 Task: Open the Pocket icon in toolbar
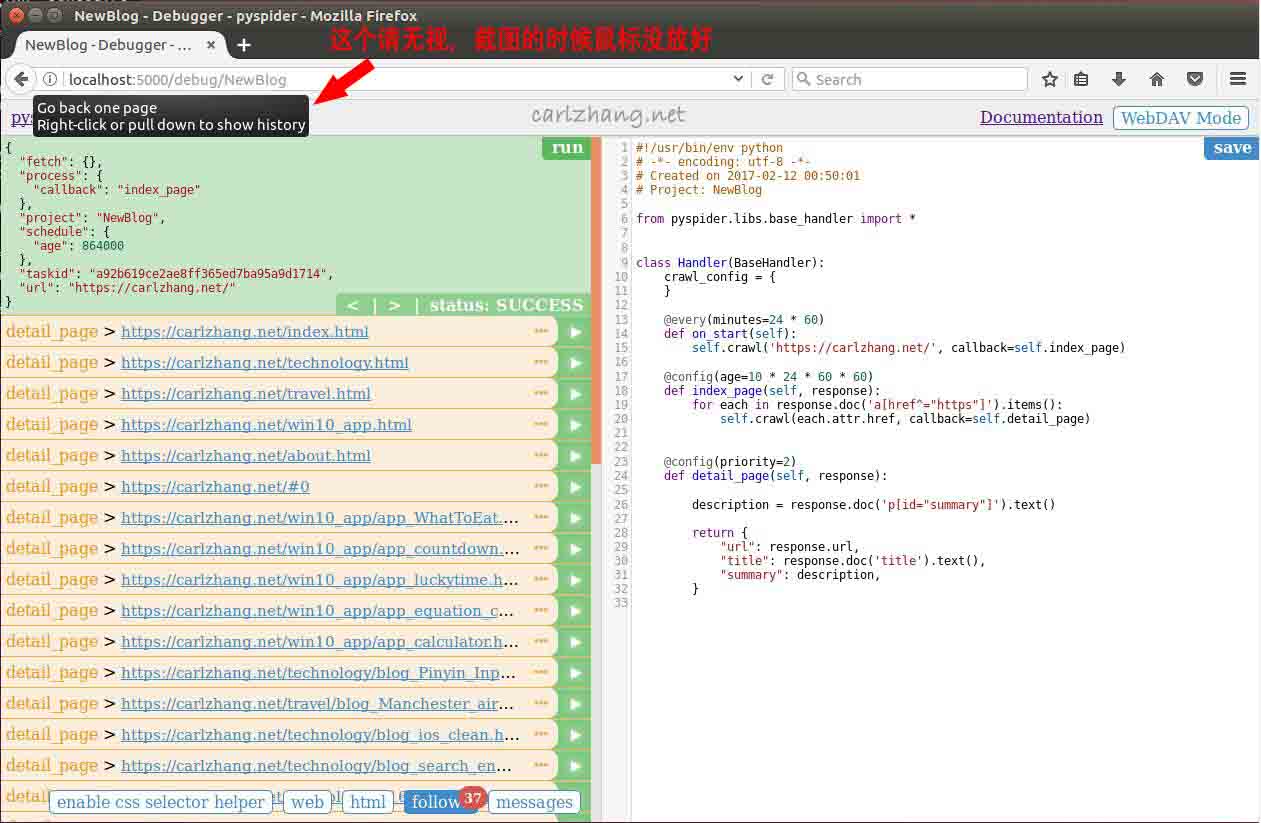coord(1194,79)
